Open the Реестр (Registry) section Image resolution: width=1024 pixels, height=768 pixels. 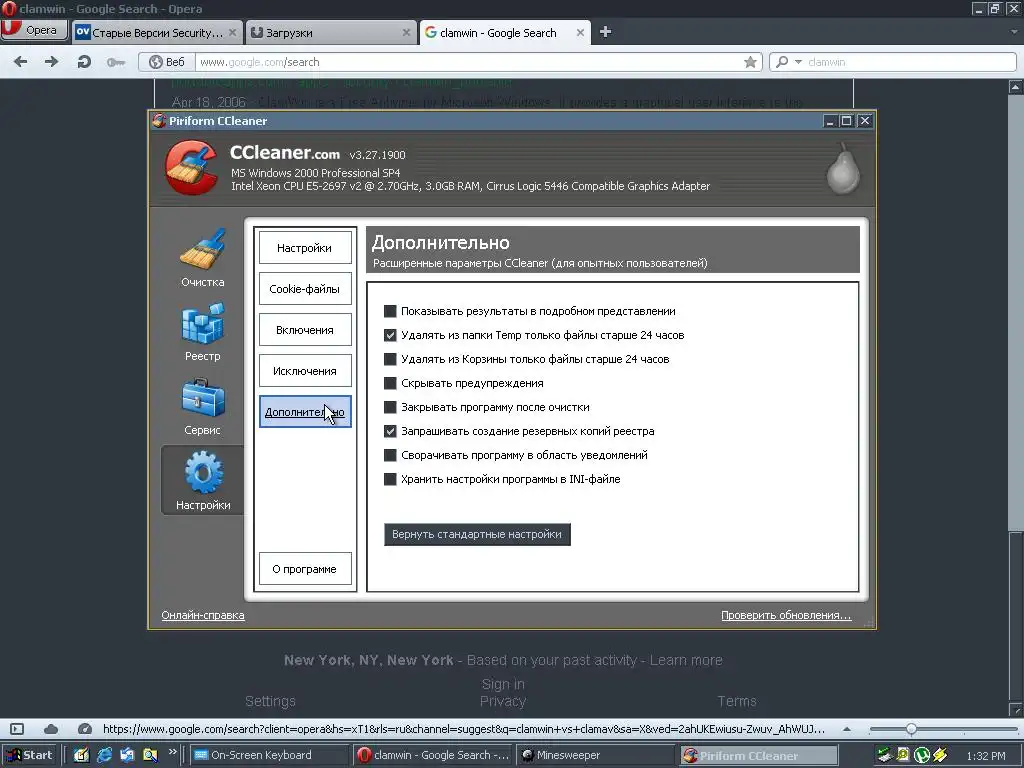202,332
